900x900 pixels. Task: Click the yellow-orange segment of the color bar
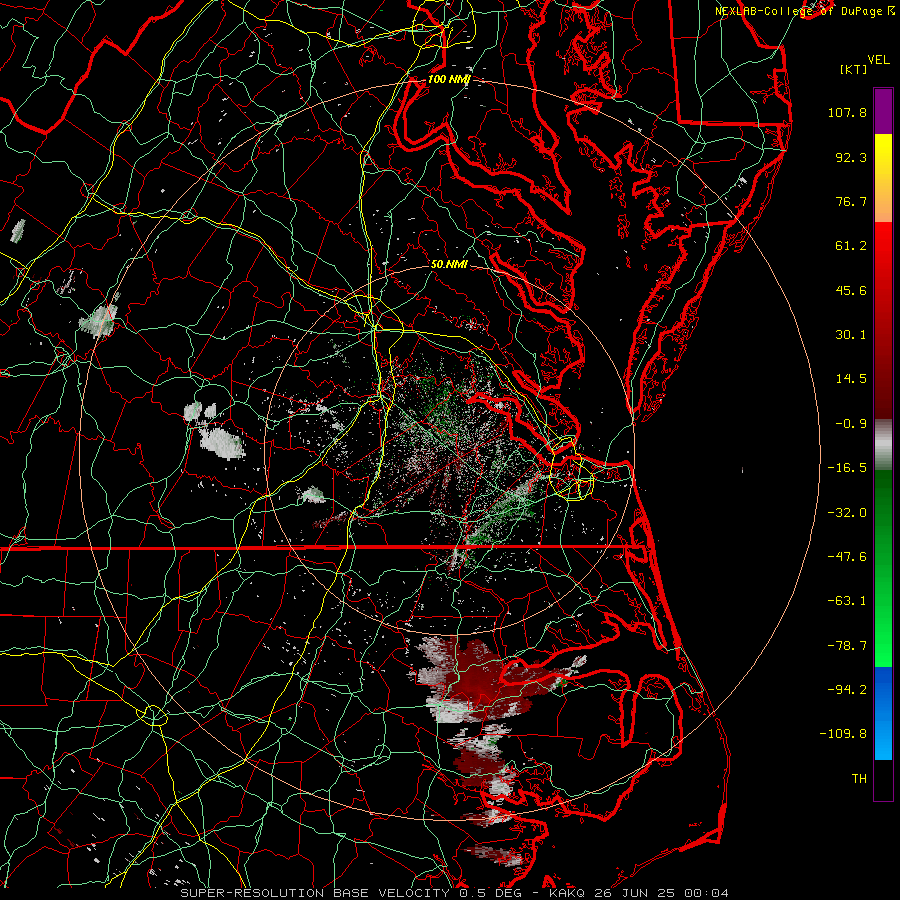coord(883,178)
